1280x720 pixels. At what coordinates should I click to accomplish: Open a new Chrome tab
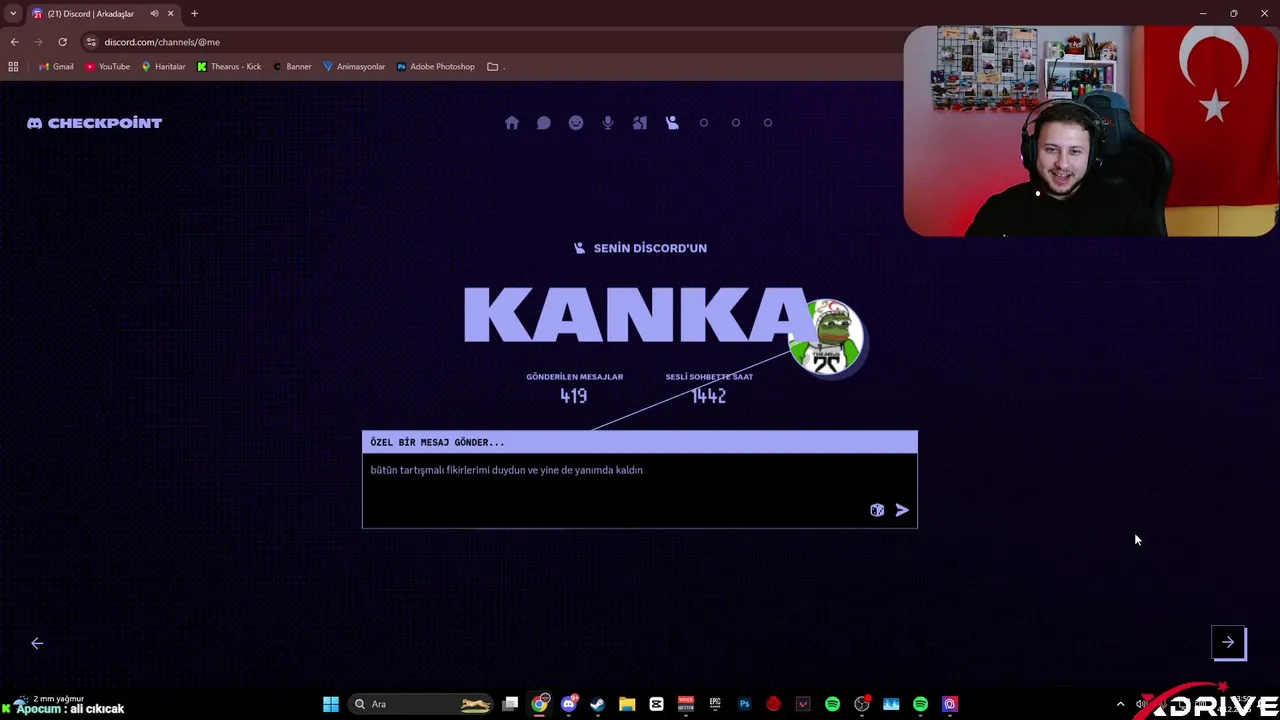pos(195,14)
